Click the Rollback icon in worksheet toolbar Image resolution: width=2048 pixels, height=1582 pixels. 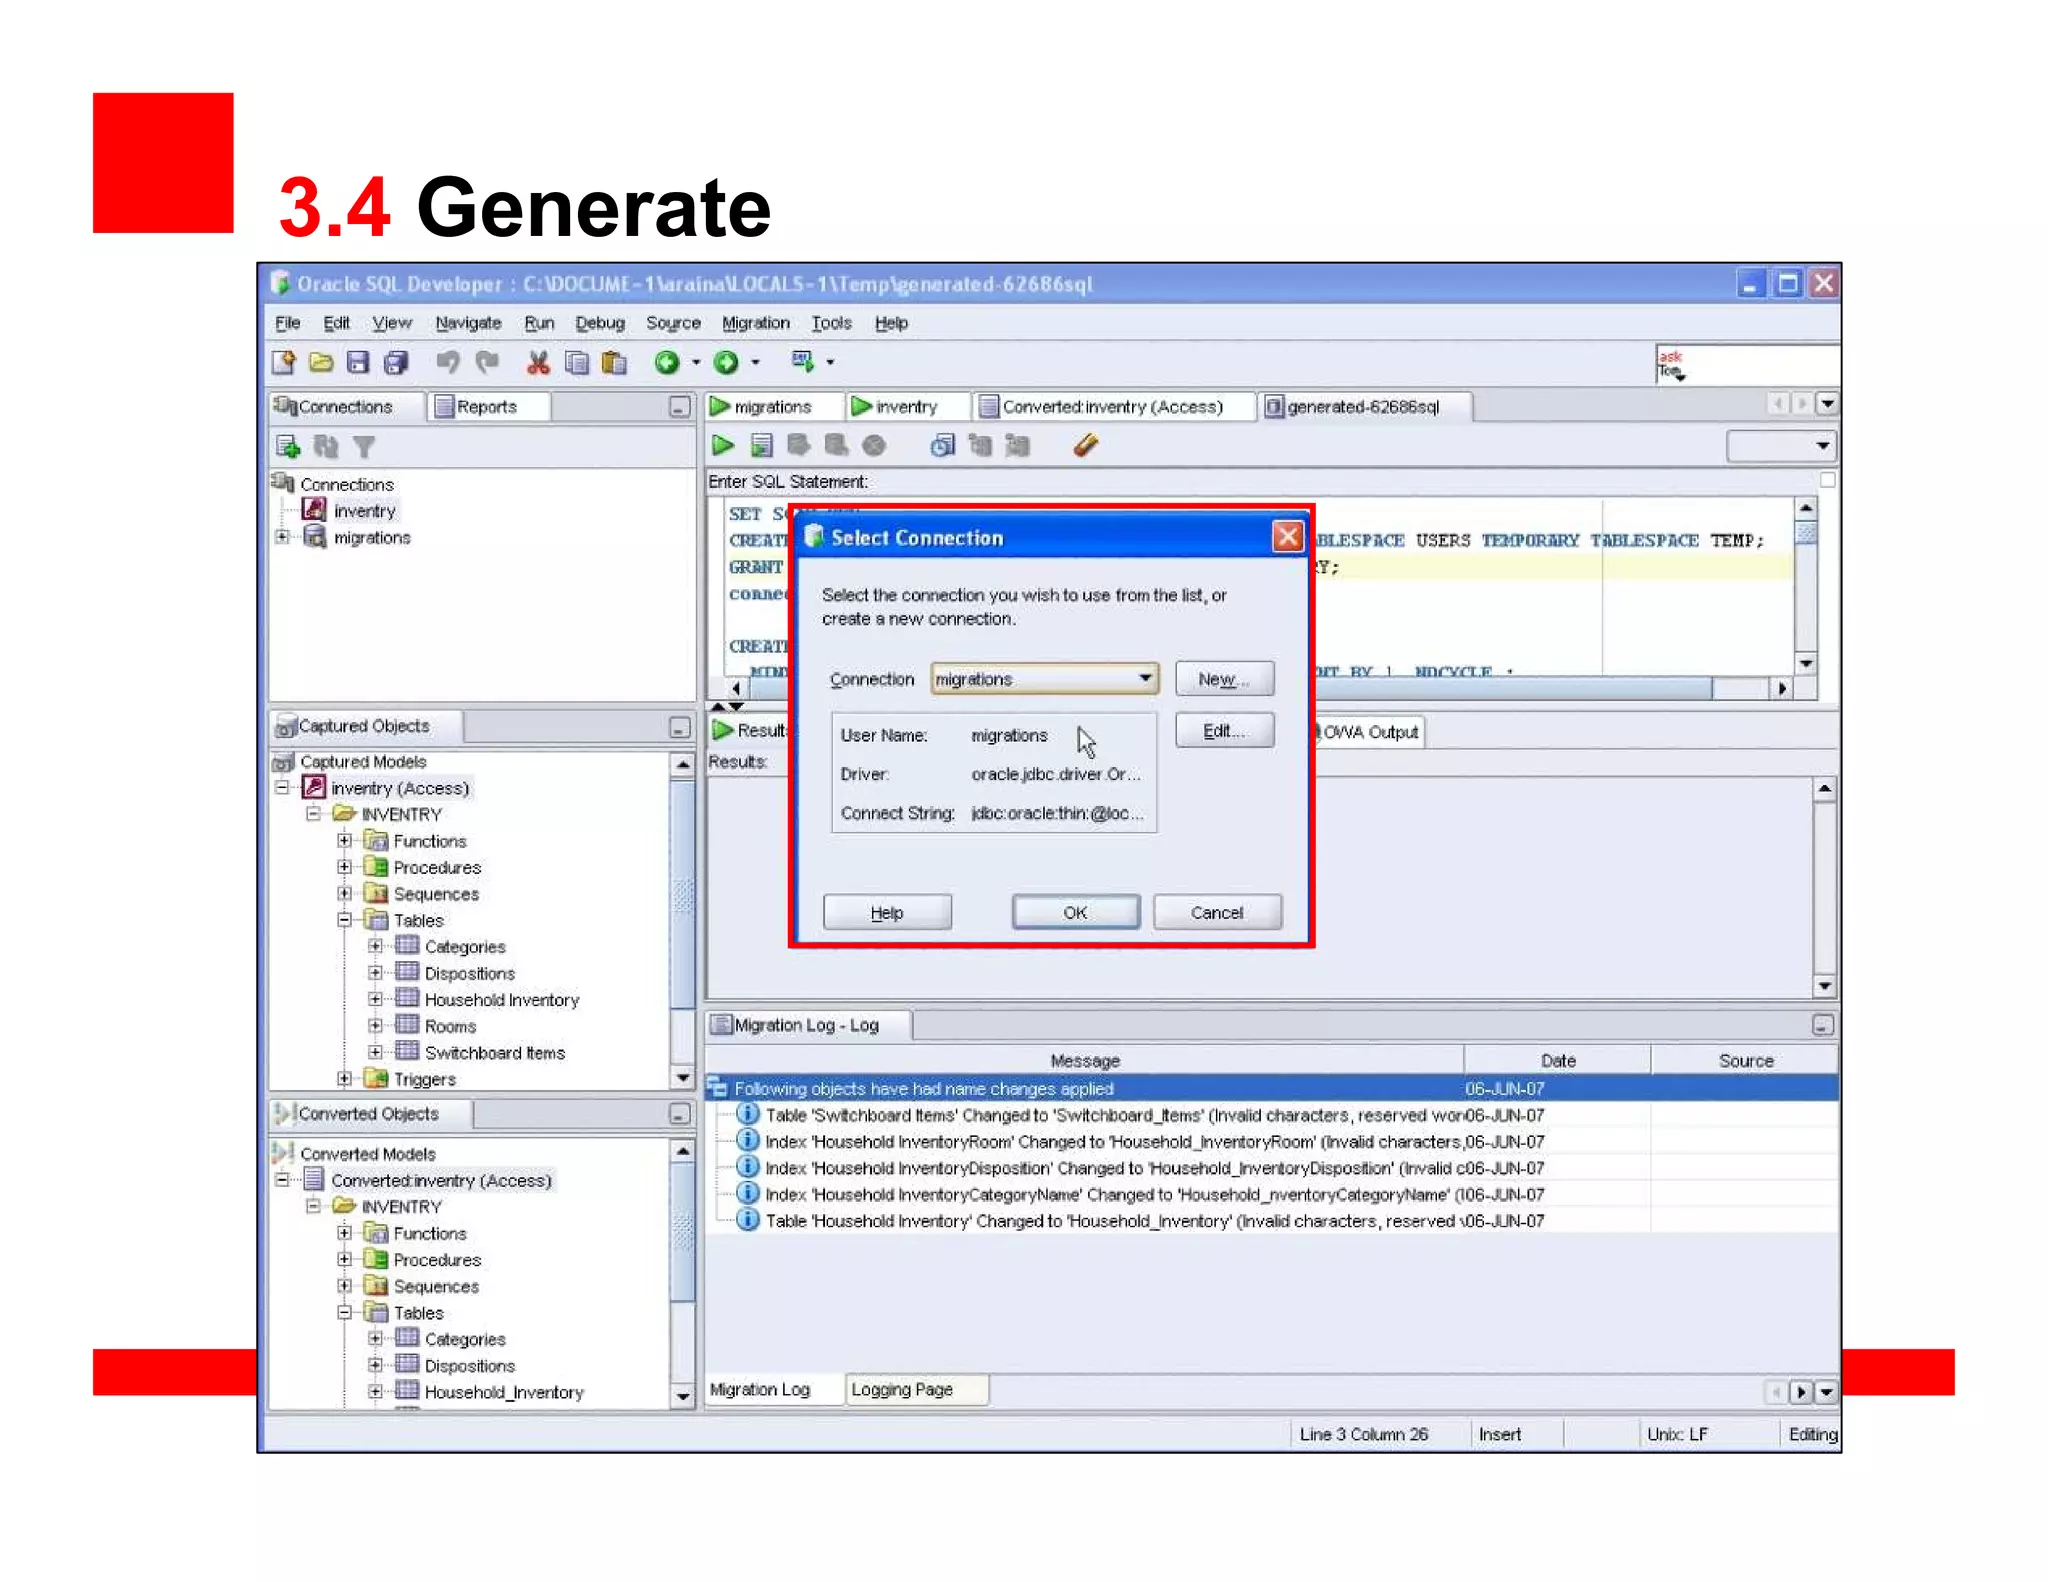coord(836,445)
